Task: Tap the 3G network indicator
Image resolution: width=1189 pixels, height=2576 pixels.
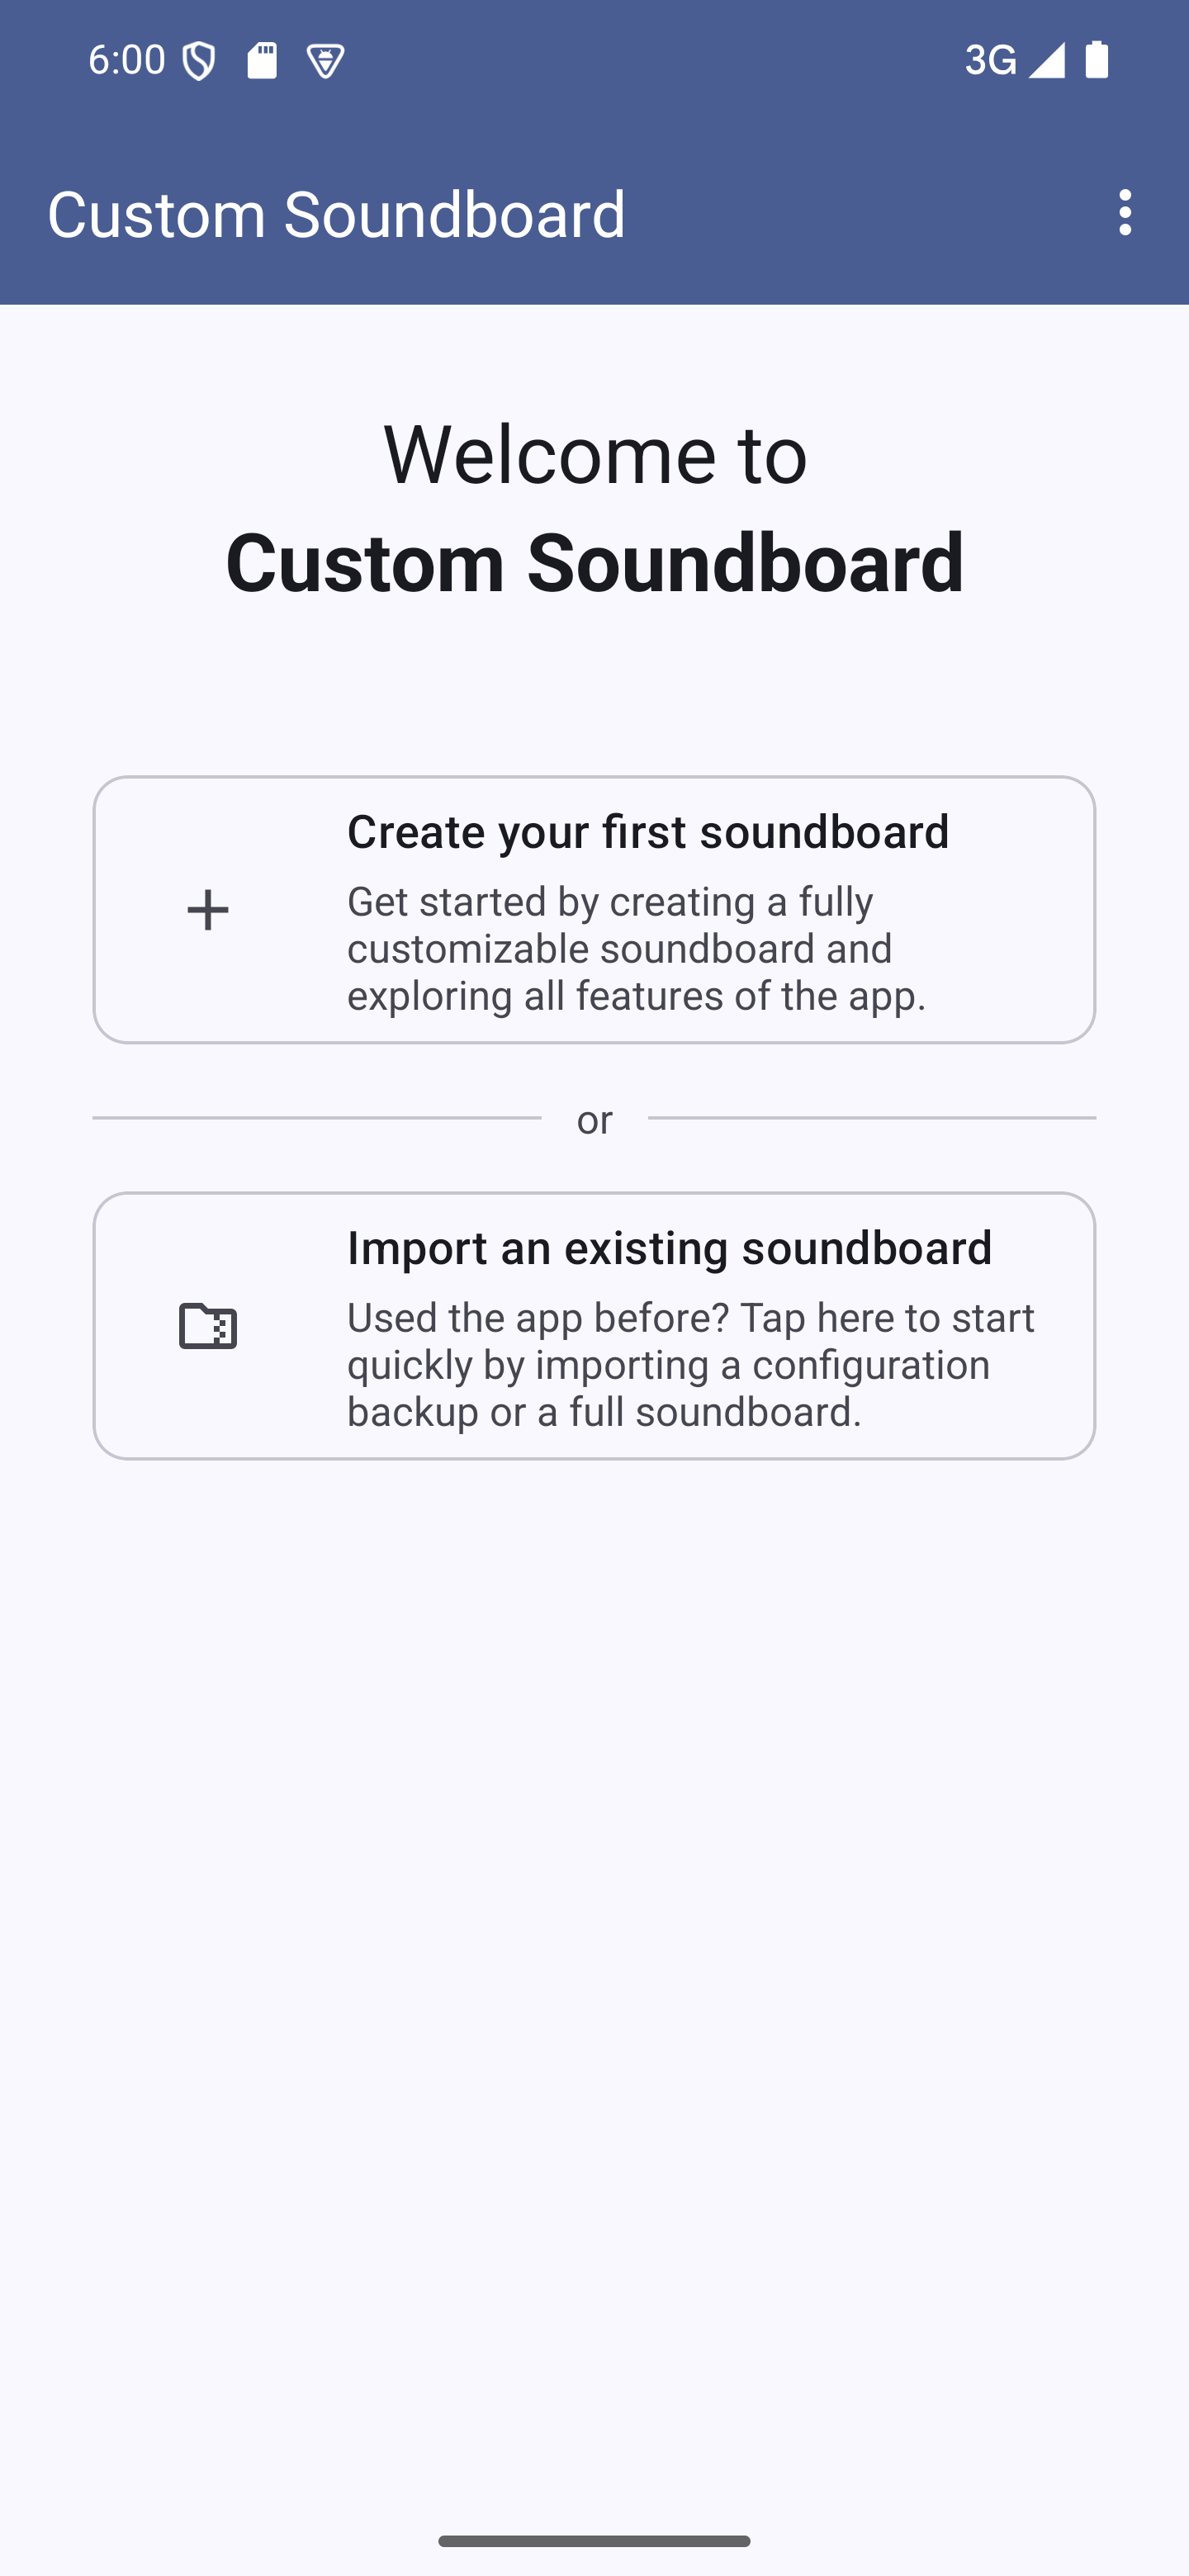Action: click(x=990, y=60)
